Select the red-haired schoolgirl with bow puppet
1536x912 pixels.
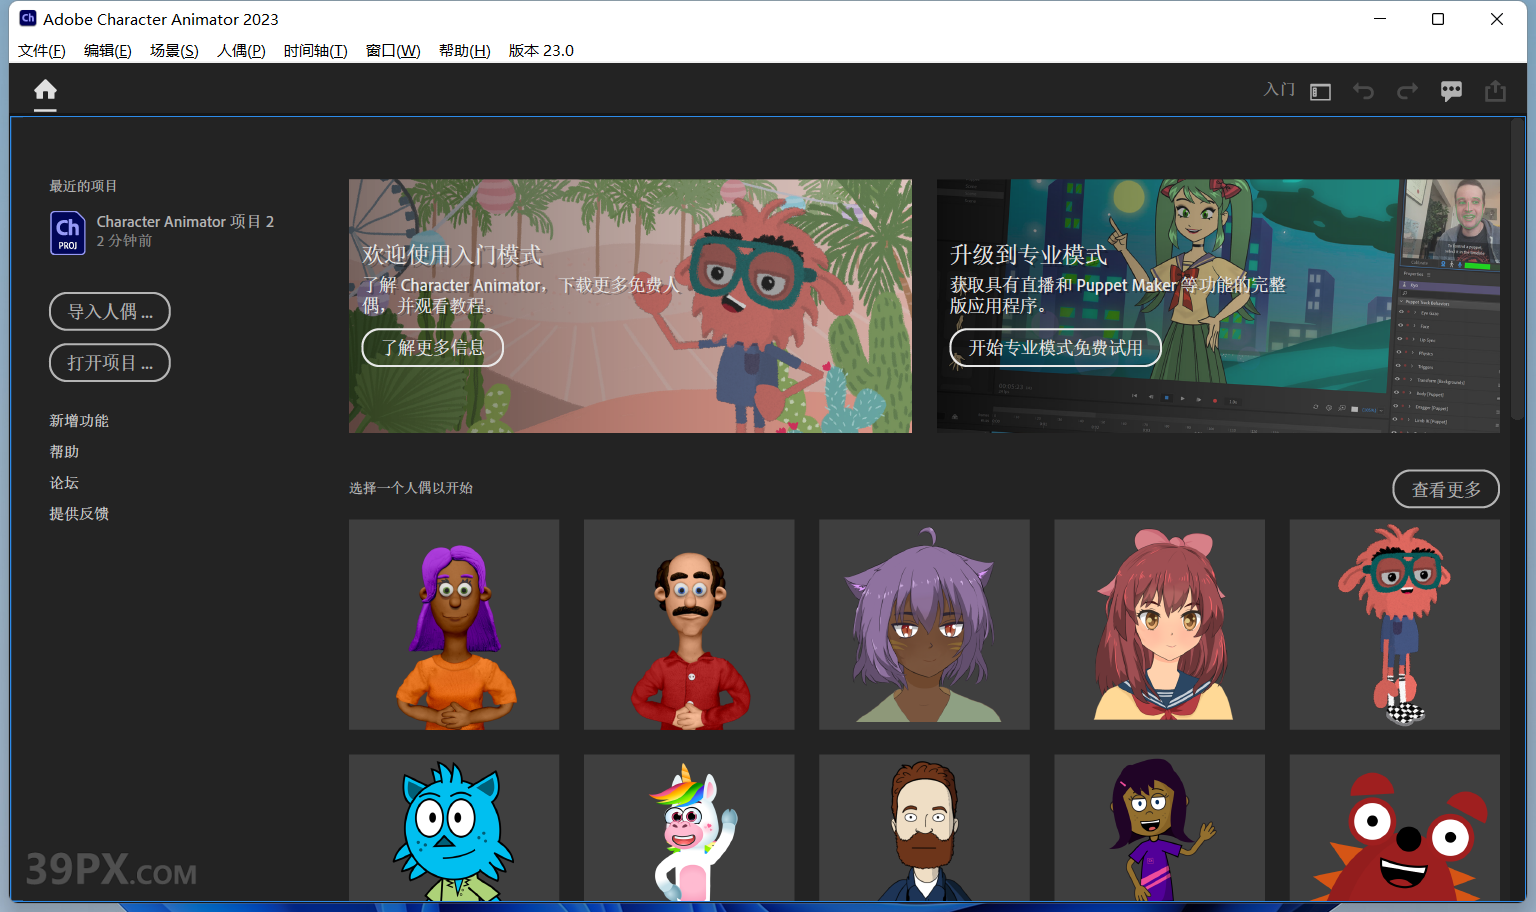1159,625
